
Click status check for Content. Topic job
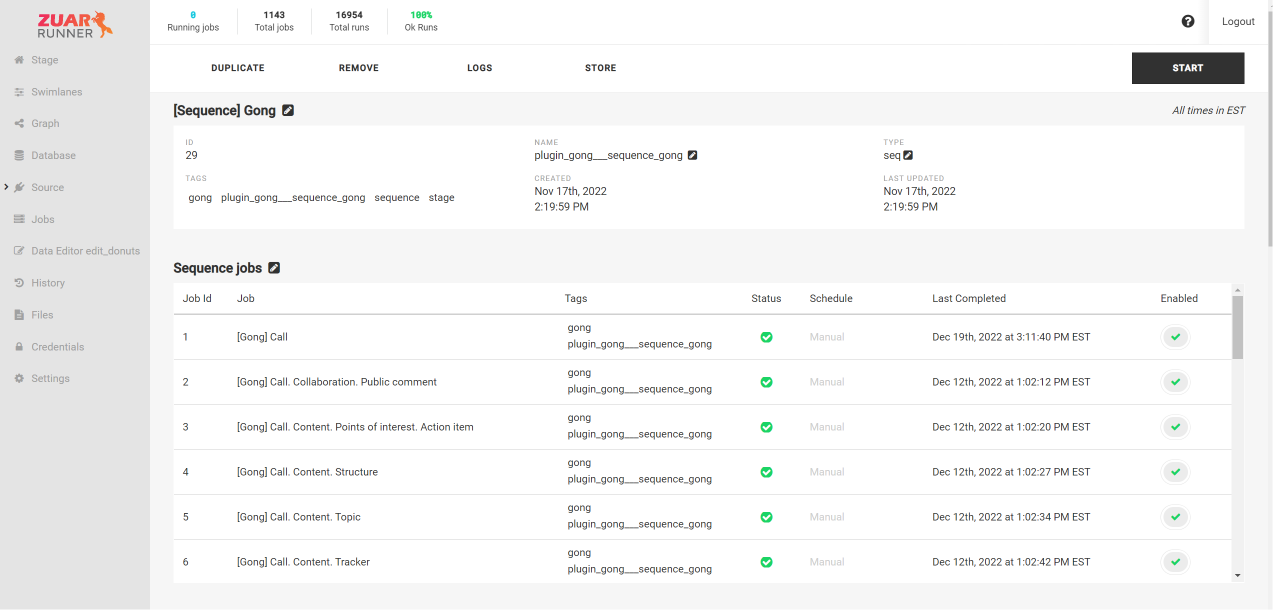tap(766, 517)
